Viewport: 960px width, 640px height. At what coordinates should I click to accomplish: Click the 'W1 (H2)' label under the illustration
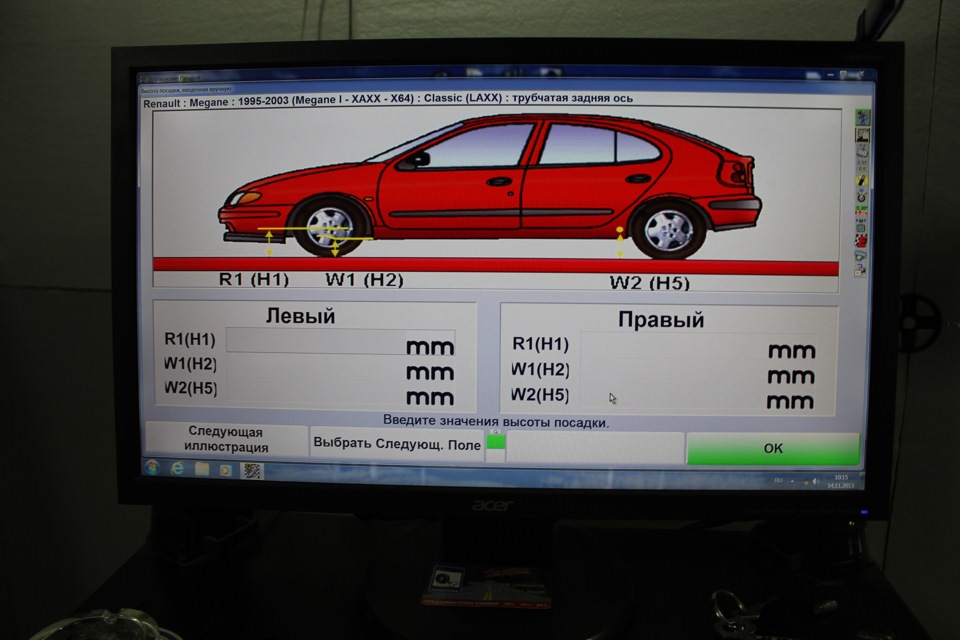coord(364,279)
